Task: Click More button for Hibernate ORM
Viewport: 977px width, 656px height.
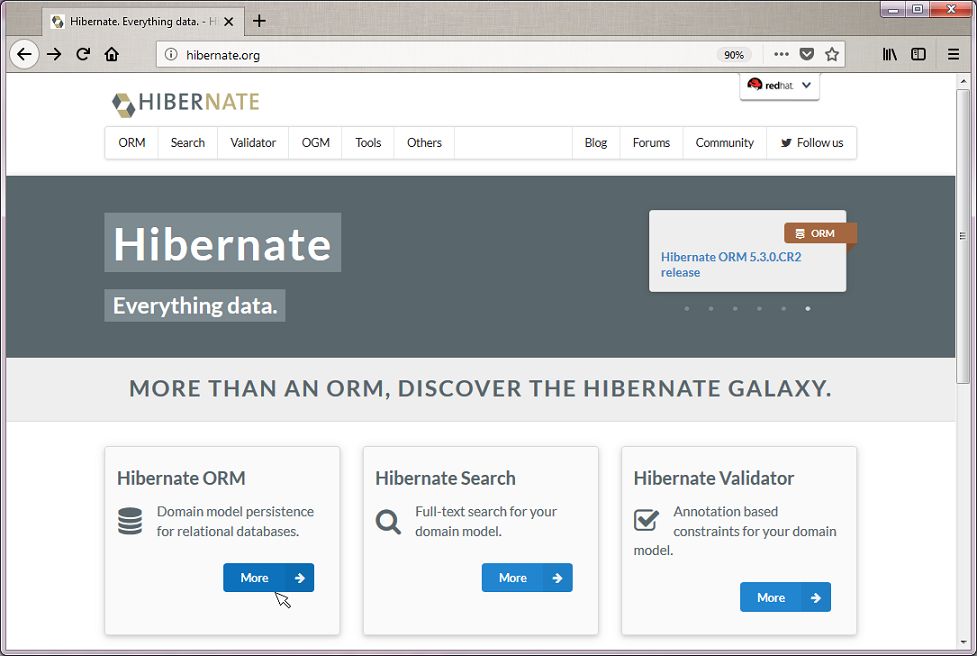Action: [269, 578]
